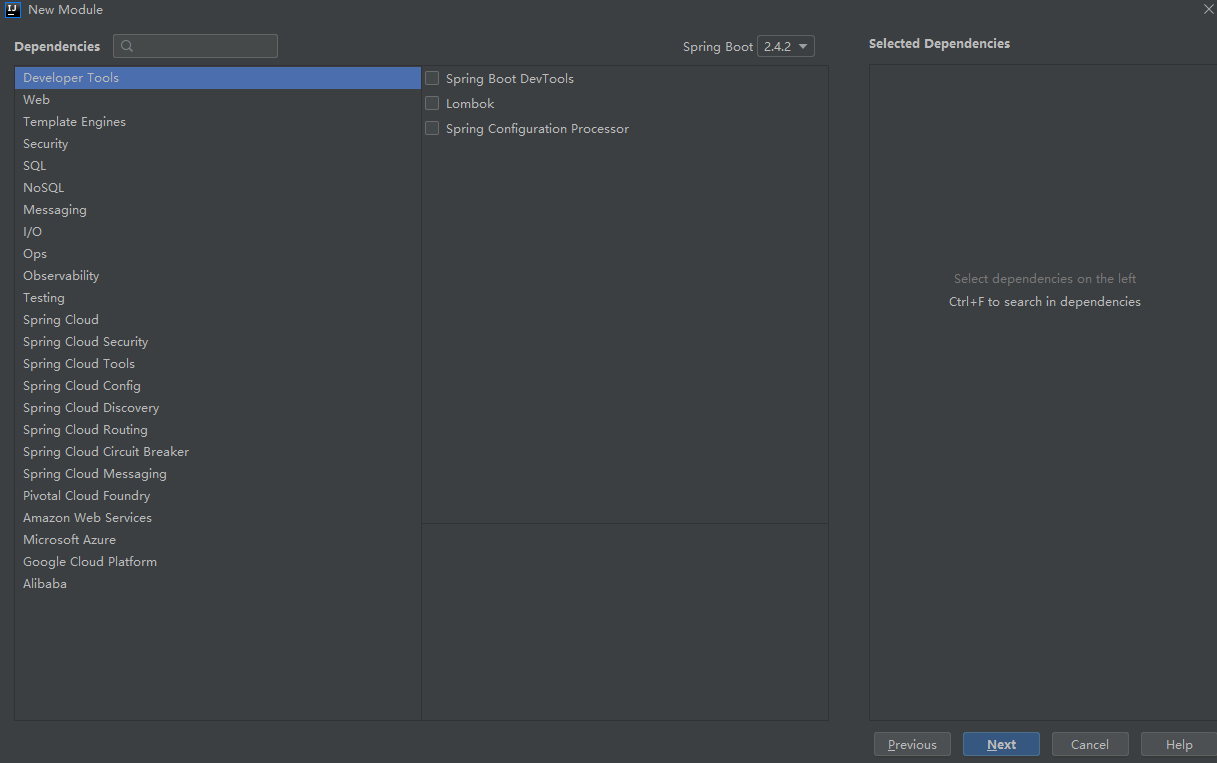The image size is (1217, 763).
Task: Proceed with the Next button
Action: pyautogui.click(x=1001, y=744)
